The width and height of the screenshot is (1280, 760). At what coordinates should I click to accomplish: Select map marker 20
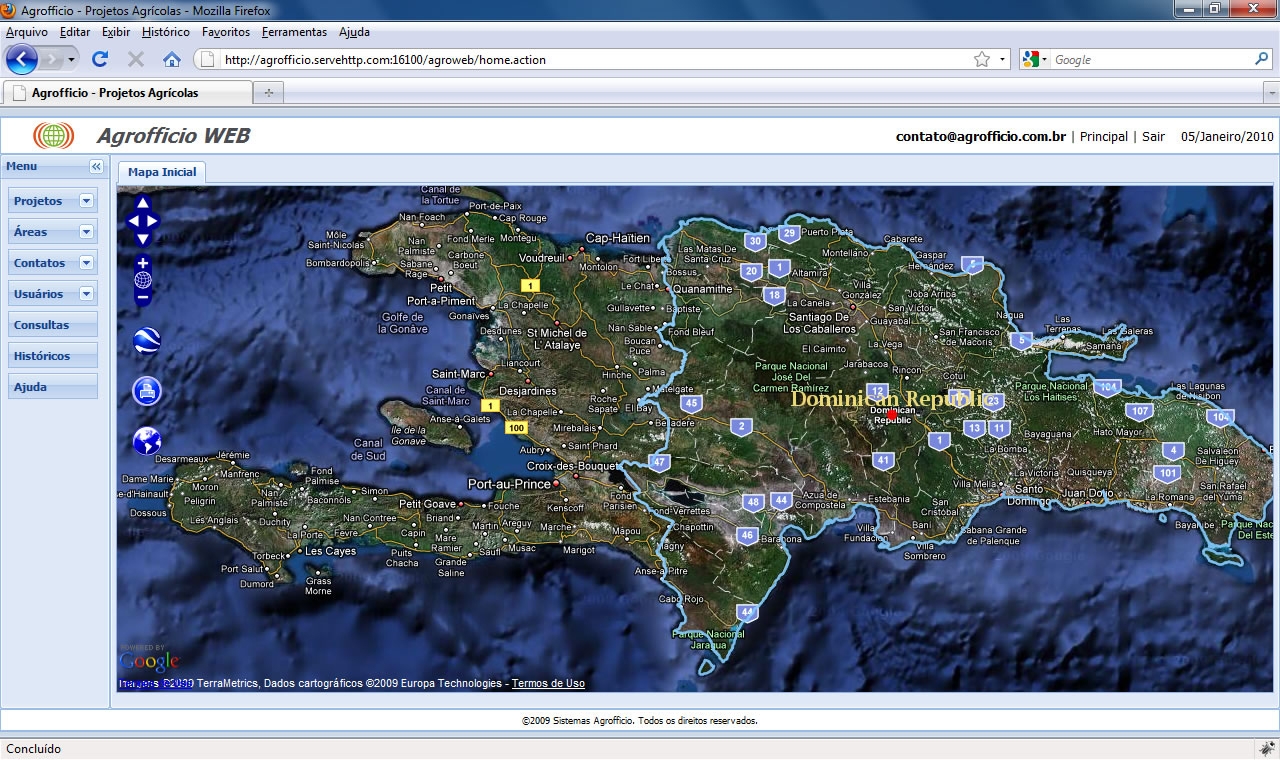click(752, 271)
